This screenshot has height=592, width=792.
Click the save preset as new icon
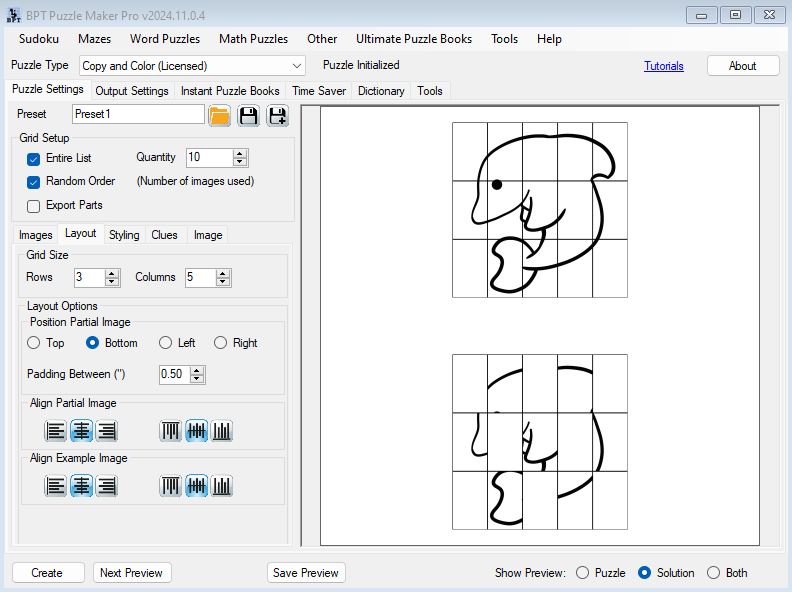tap(277, 116)
